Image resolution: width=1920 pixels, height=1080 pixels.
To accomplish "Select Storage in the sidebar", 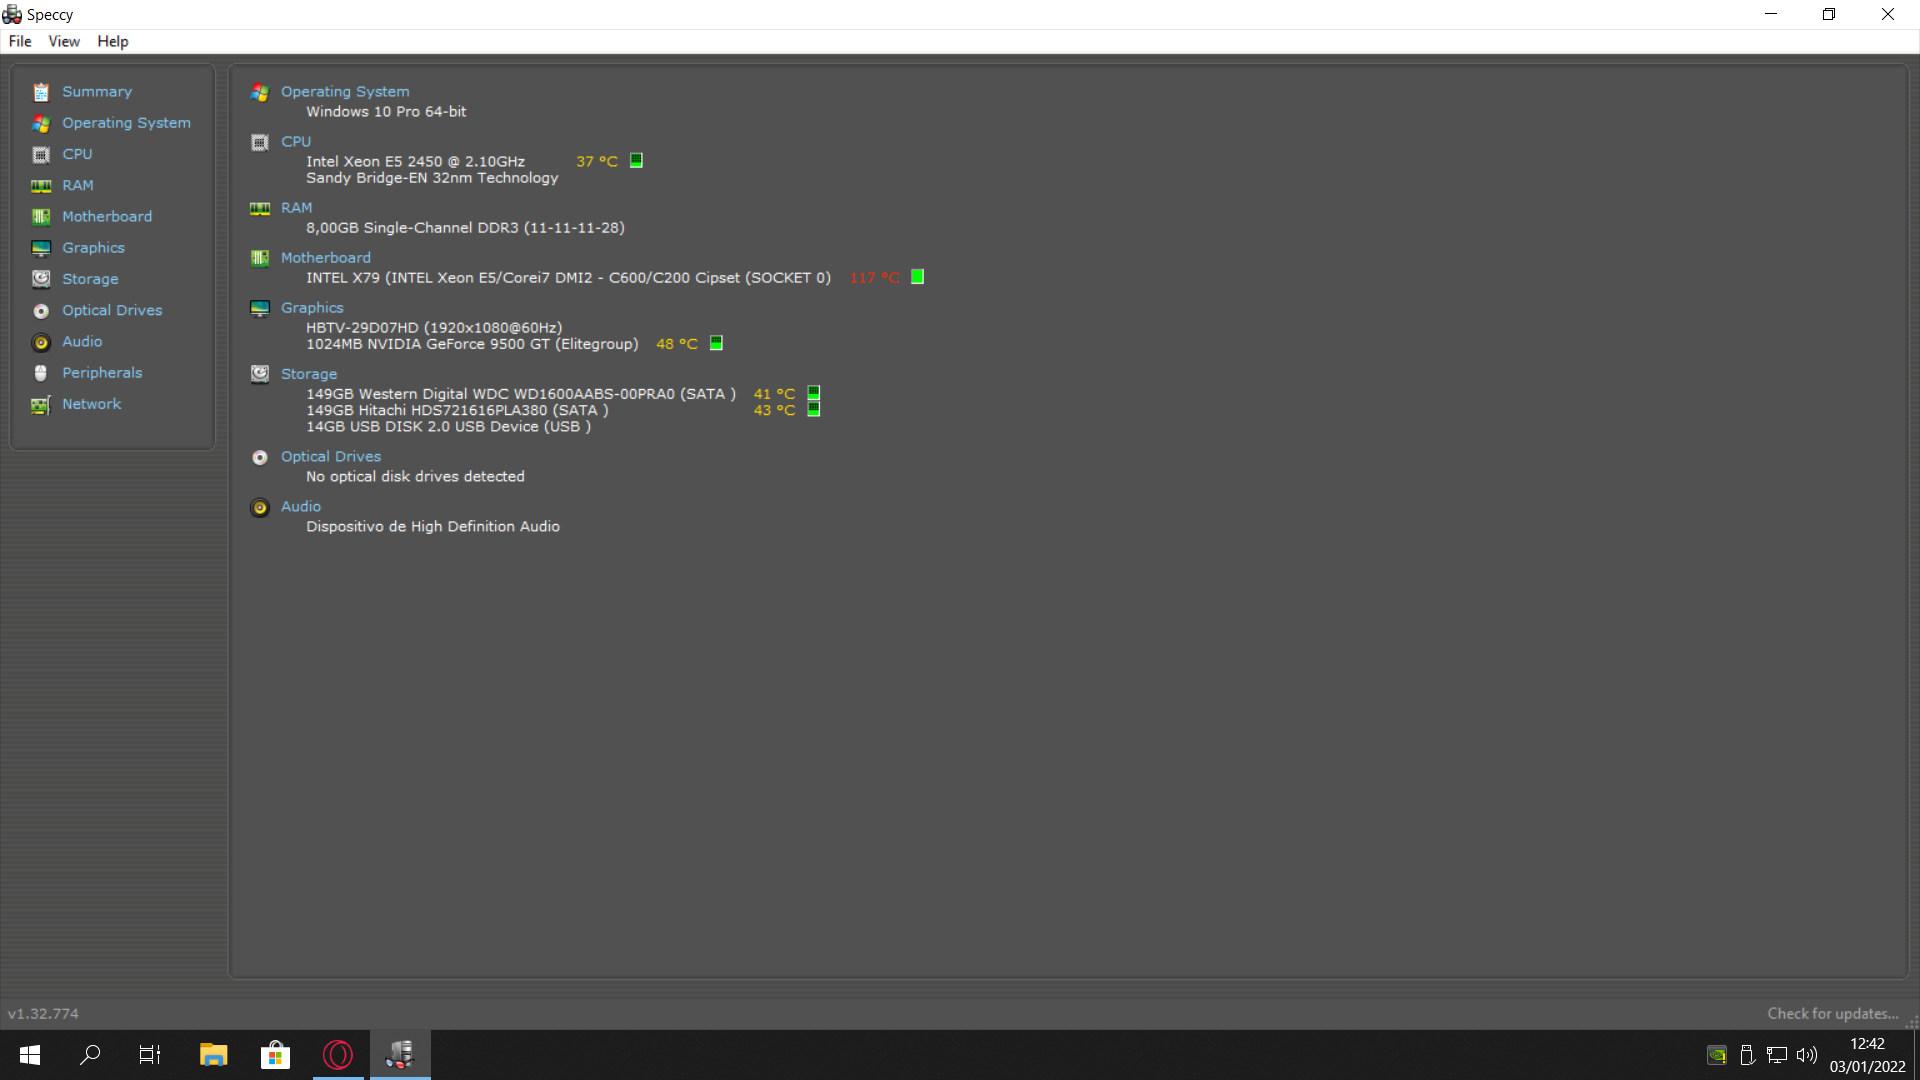I will coord(90,279).
